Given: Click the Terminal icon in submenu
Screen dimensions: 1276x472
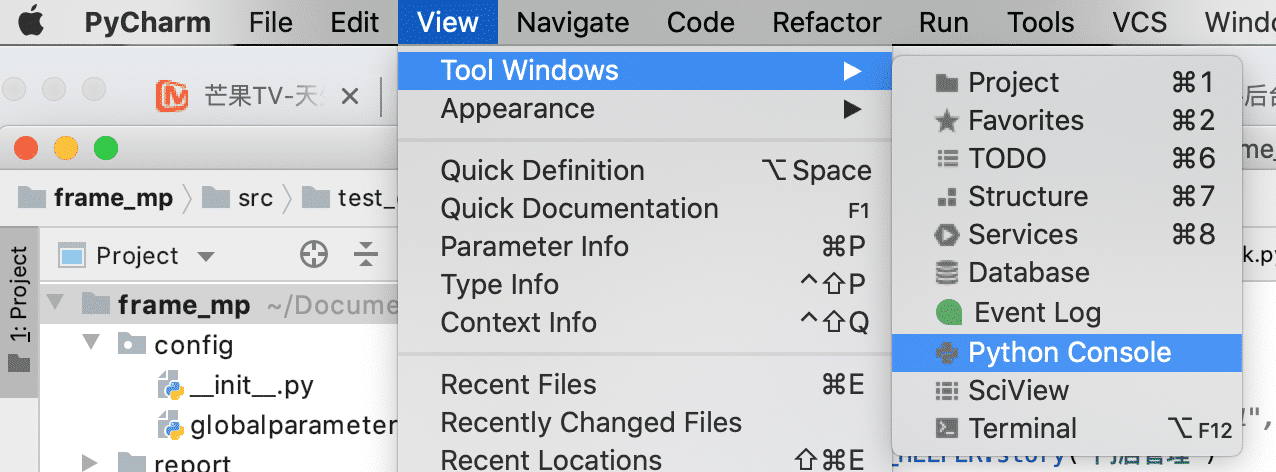Looking at the screenshot, I should [946, 429].
